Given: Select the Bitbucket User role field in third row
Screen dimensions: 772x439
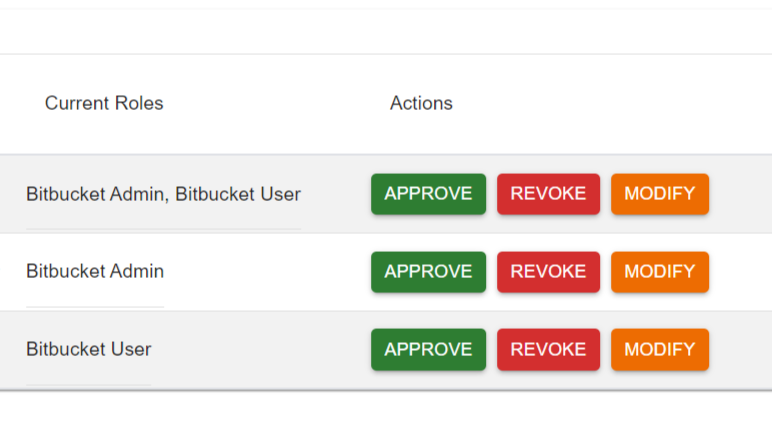Looking at the screenshot, I should pos(89,350).
